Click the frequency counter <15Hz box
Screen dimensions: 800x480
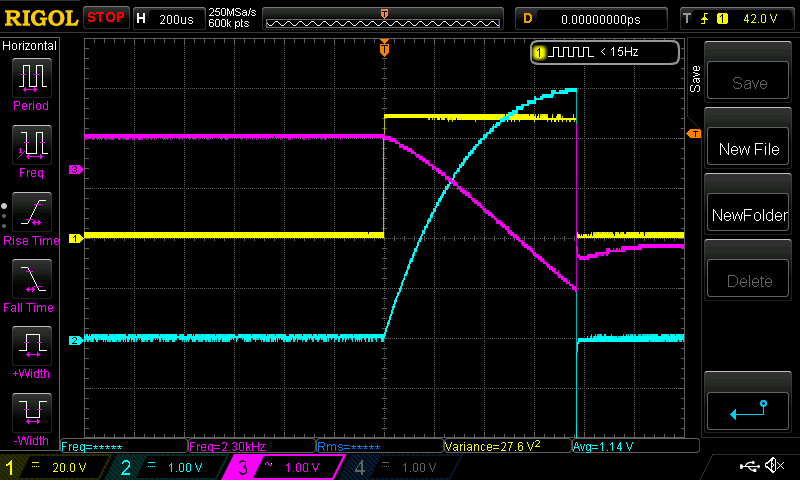(605, 52)
